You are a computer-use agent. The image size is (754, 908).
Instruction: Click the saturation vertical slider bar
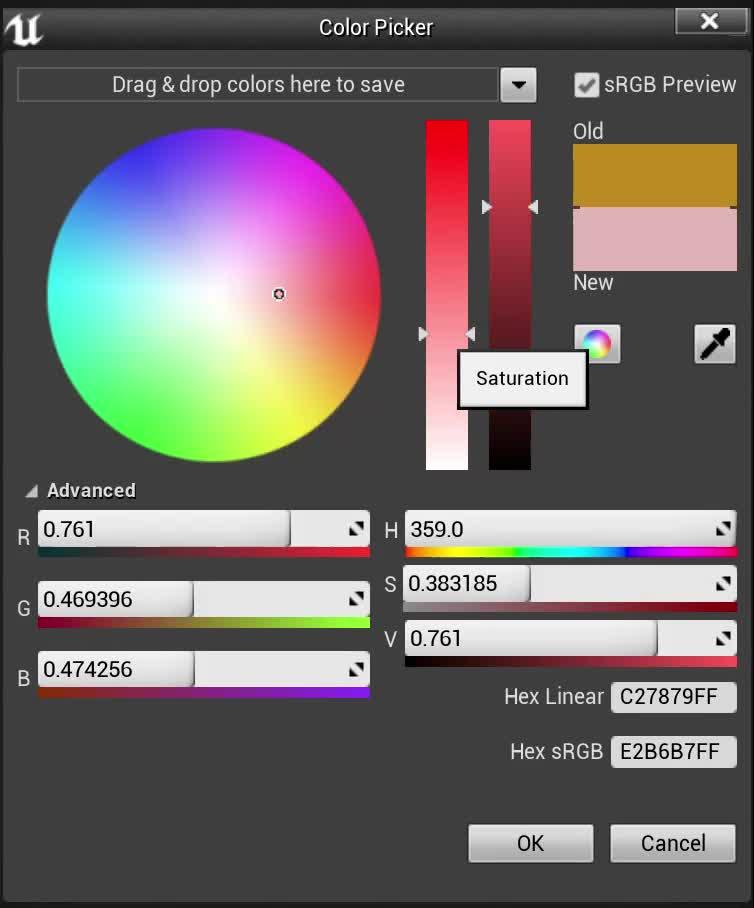pos(446,295)
